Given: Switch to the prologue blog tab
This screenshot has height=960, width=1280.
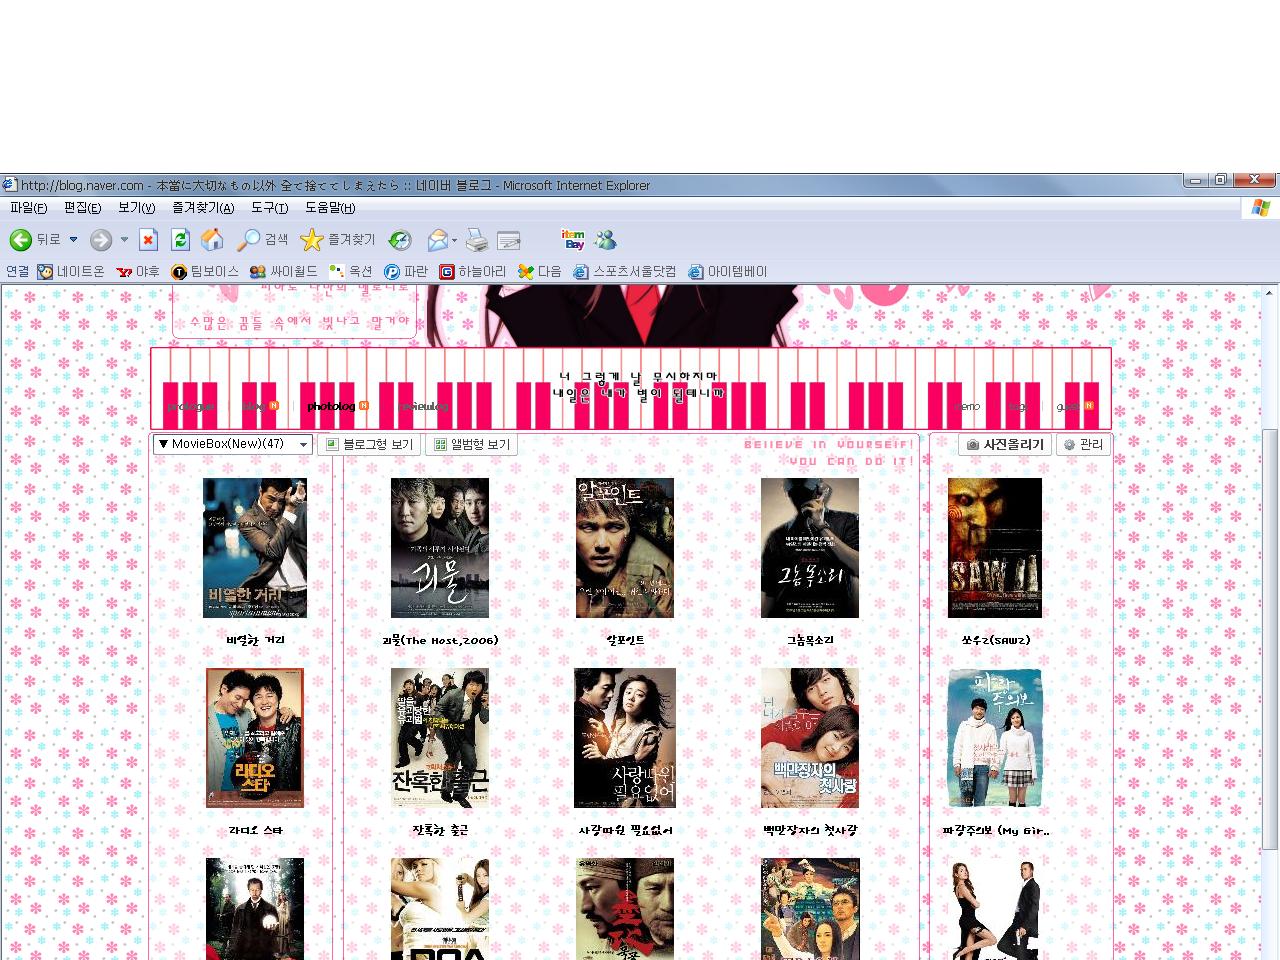Looking at the screenshot, I should coord(190,406).
